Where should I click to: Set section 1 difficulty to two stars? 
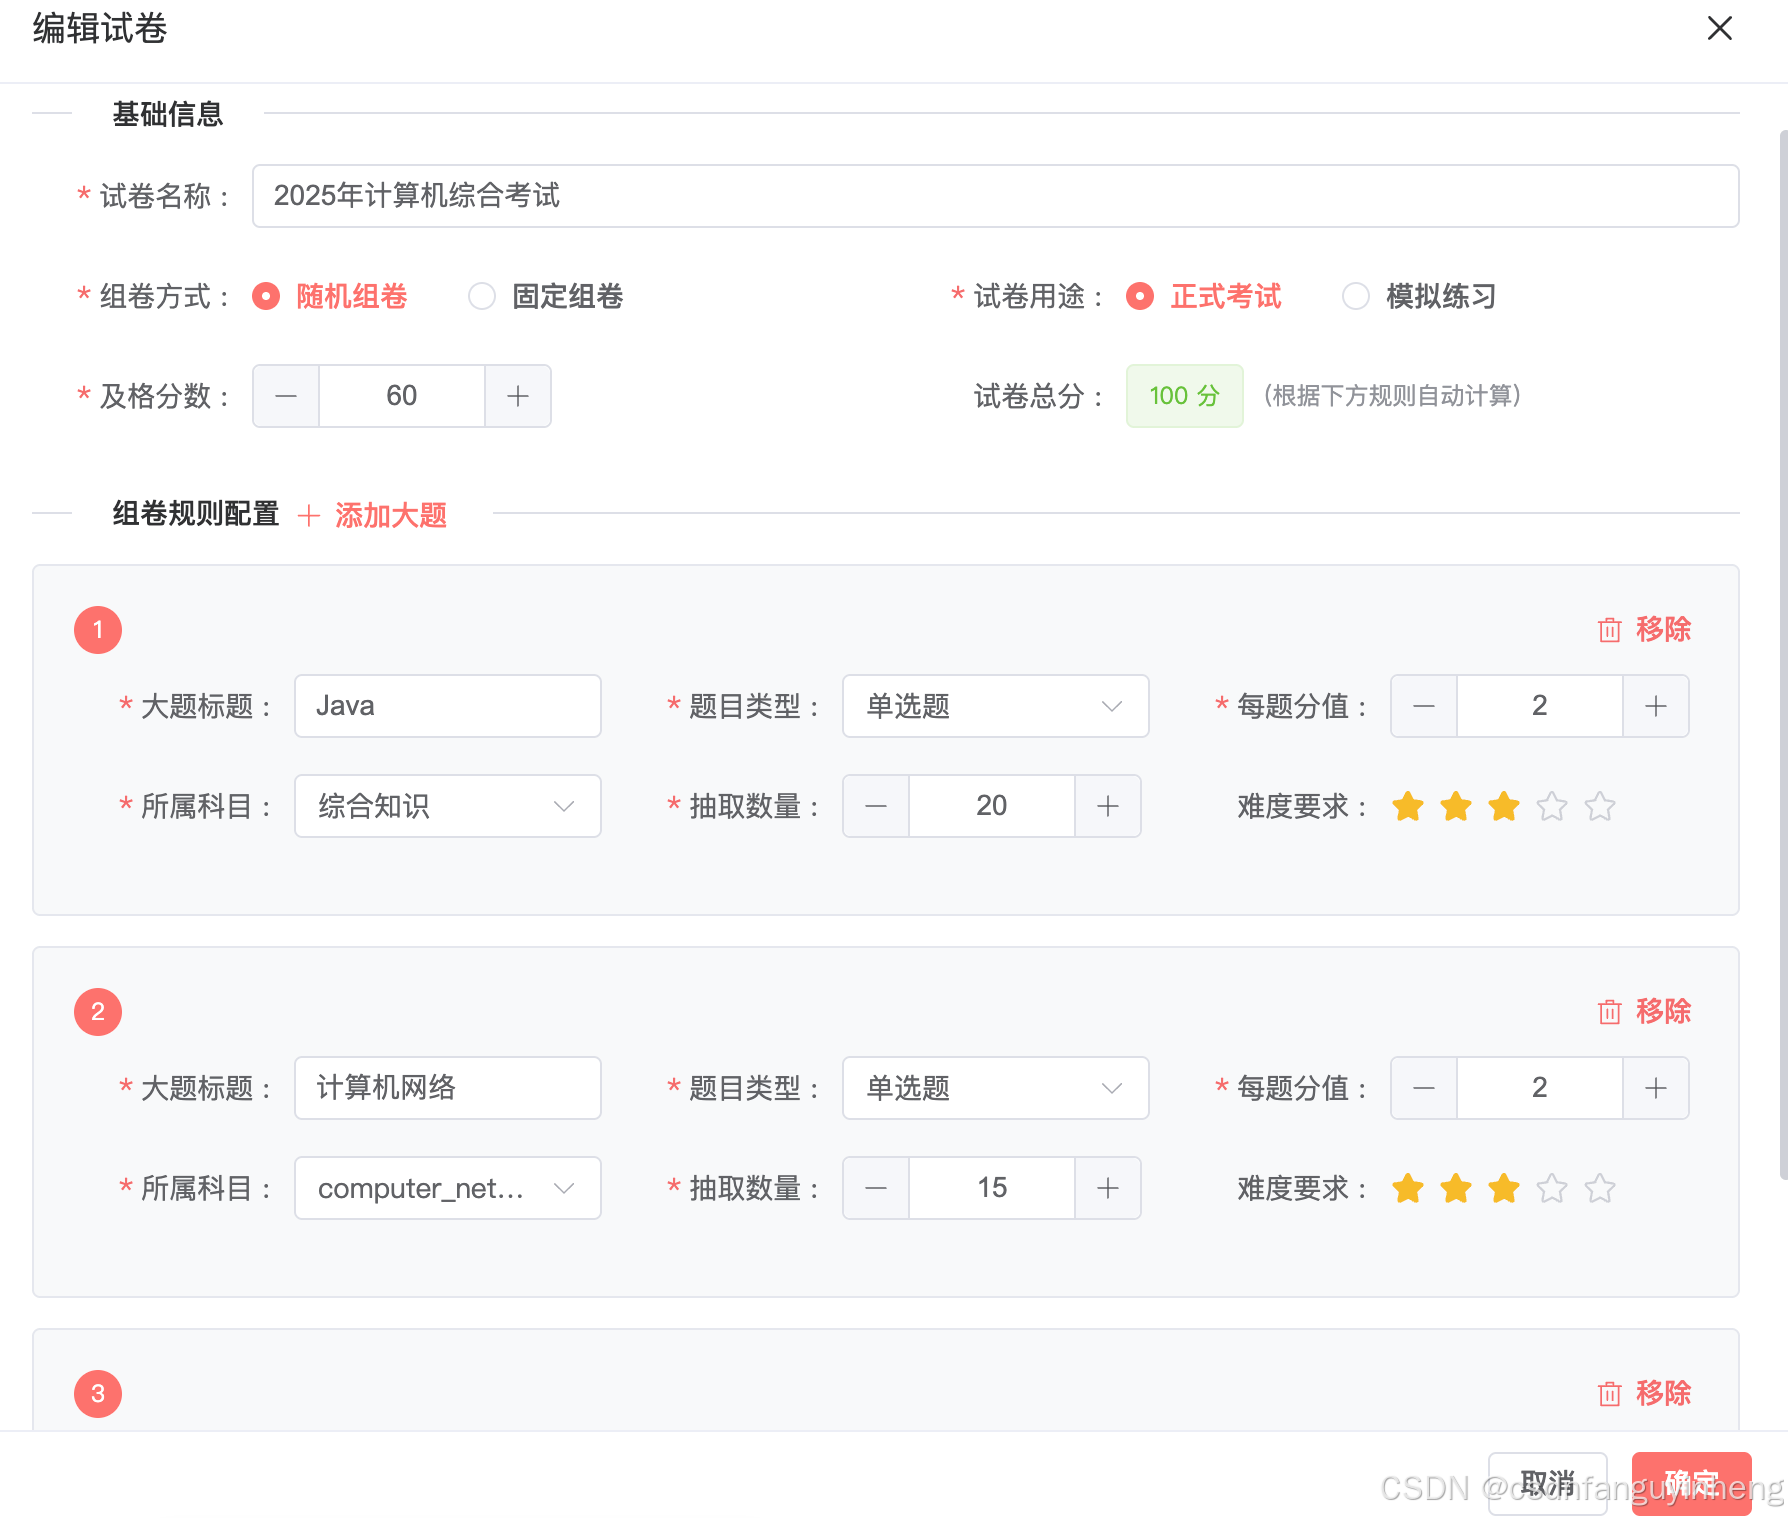coord(1456,806)
